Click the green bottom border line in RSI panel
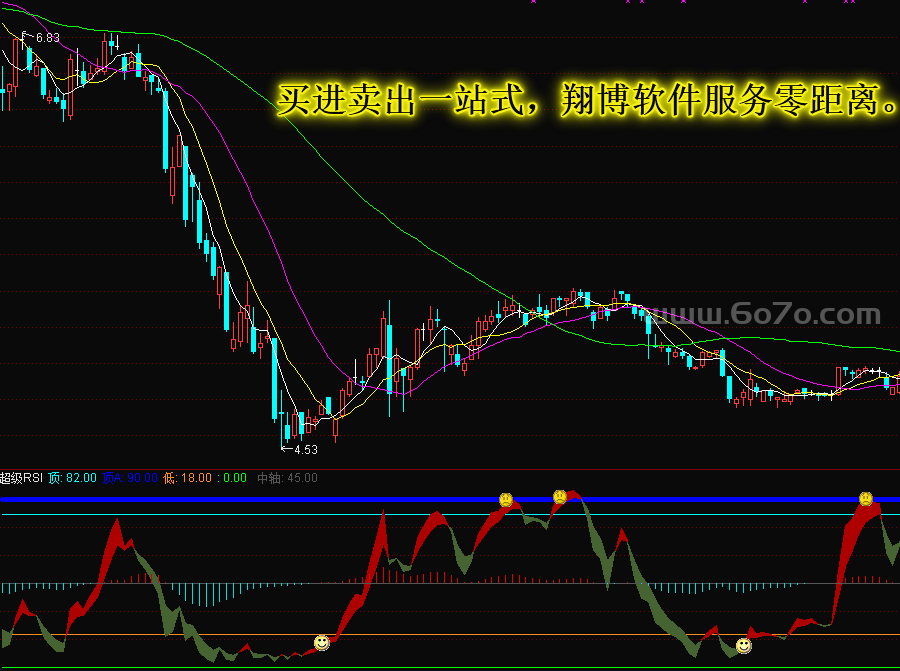The height and width of the screenshot is (671, 900). (450, 668)
